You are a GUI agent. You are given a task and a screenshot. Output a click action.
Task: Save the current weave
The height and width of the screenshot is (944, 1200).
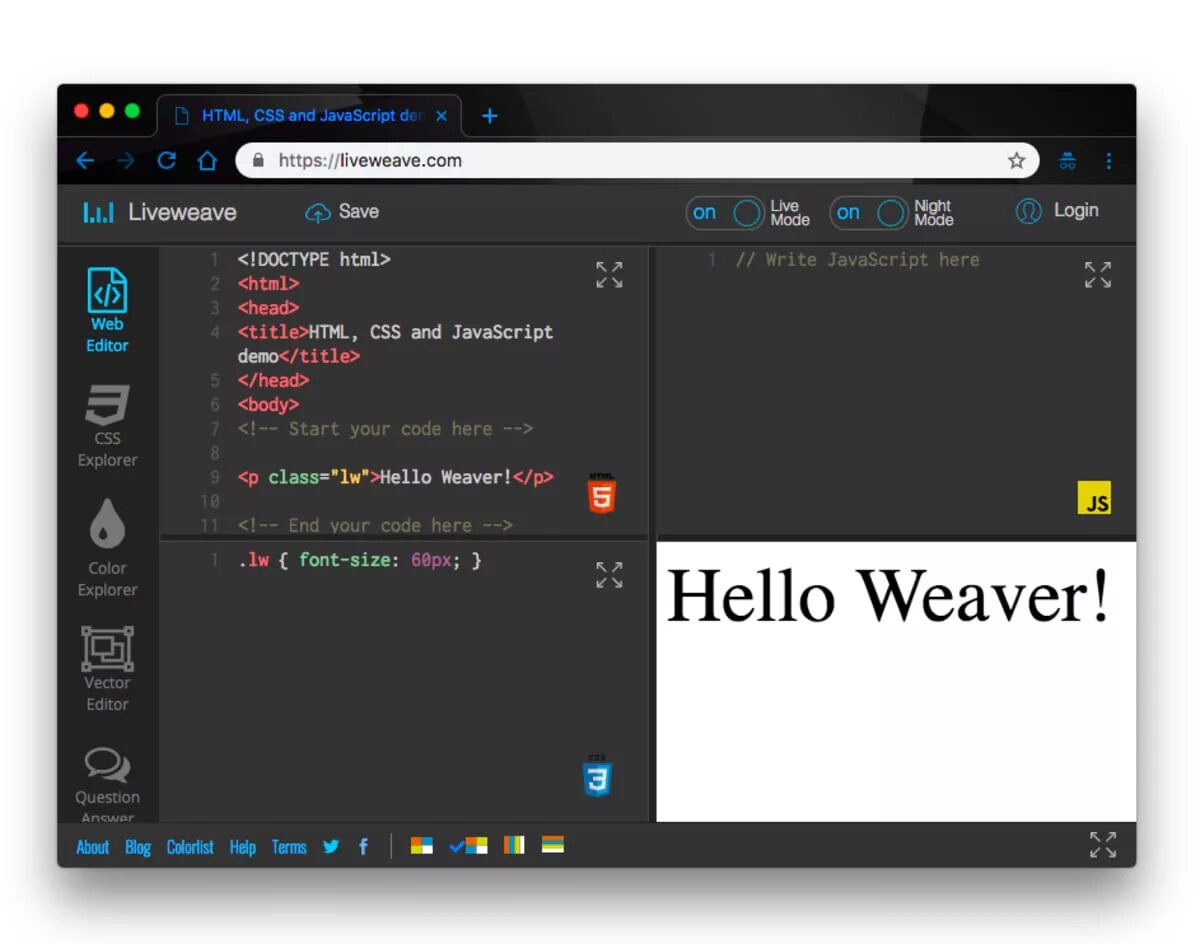[341, 211]
